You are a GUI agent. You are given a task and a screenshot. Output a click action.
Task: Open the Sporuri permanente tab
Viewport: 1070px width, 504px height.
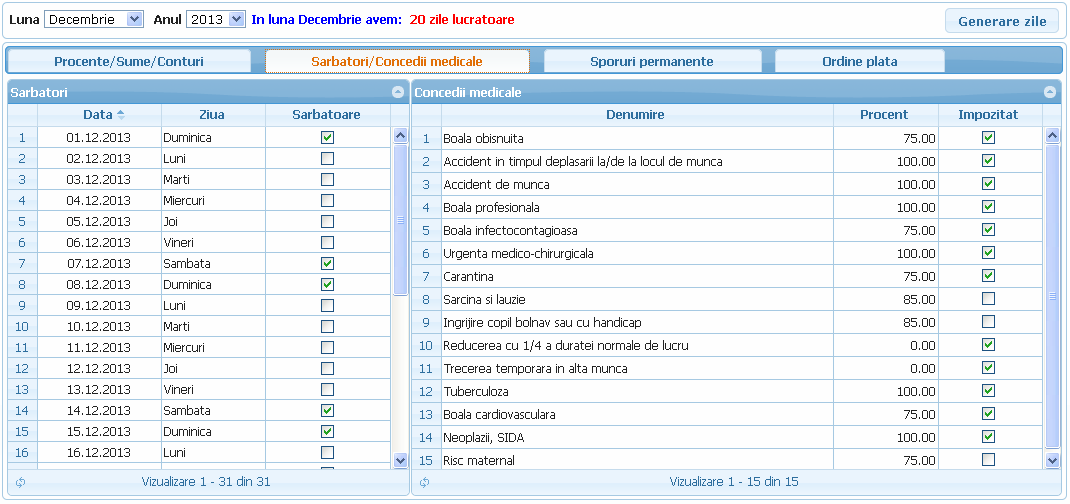point(652,61)
